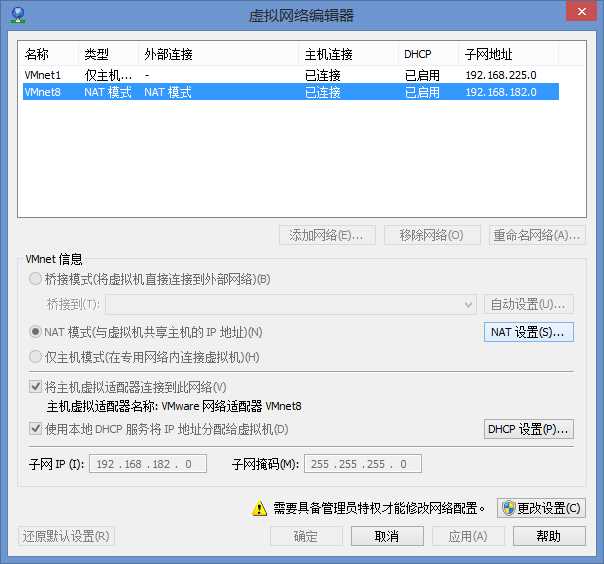
Task: Click 需要具备管理员特权 warning text
Action: (x=379, y=508)
